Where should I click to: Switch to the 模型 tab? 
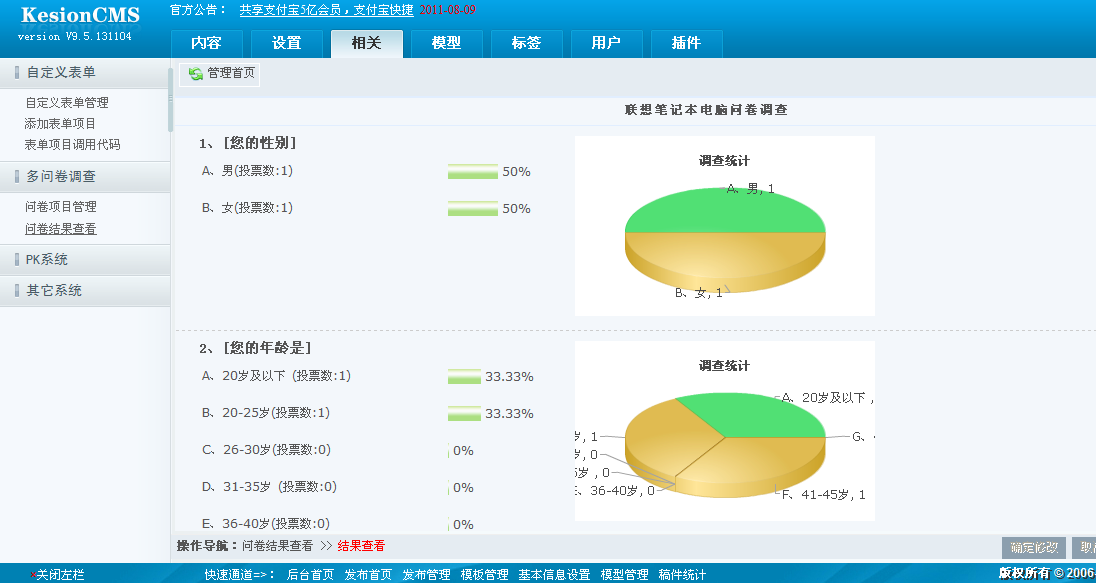click(x=446, y=43)
